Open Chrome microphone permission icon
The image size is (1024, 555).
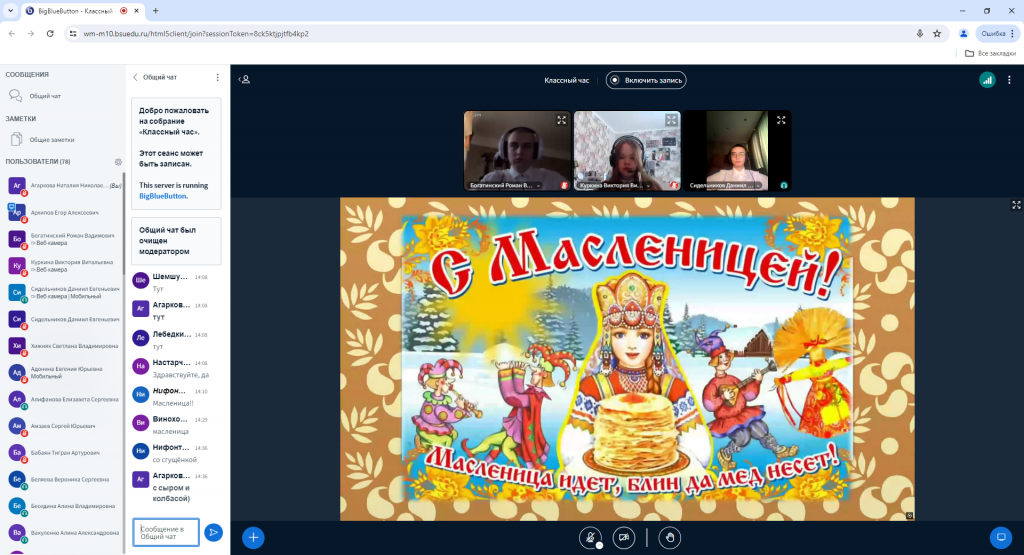click(920, 33)
